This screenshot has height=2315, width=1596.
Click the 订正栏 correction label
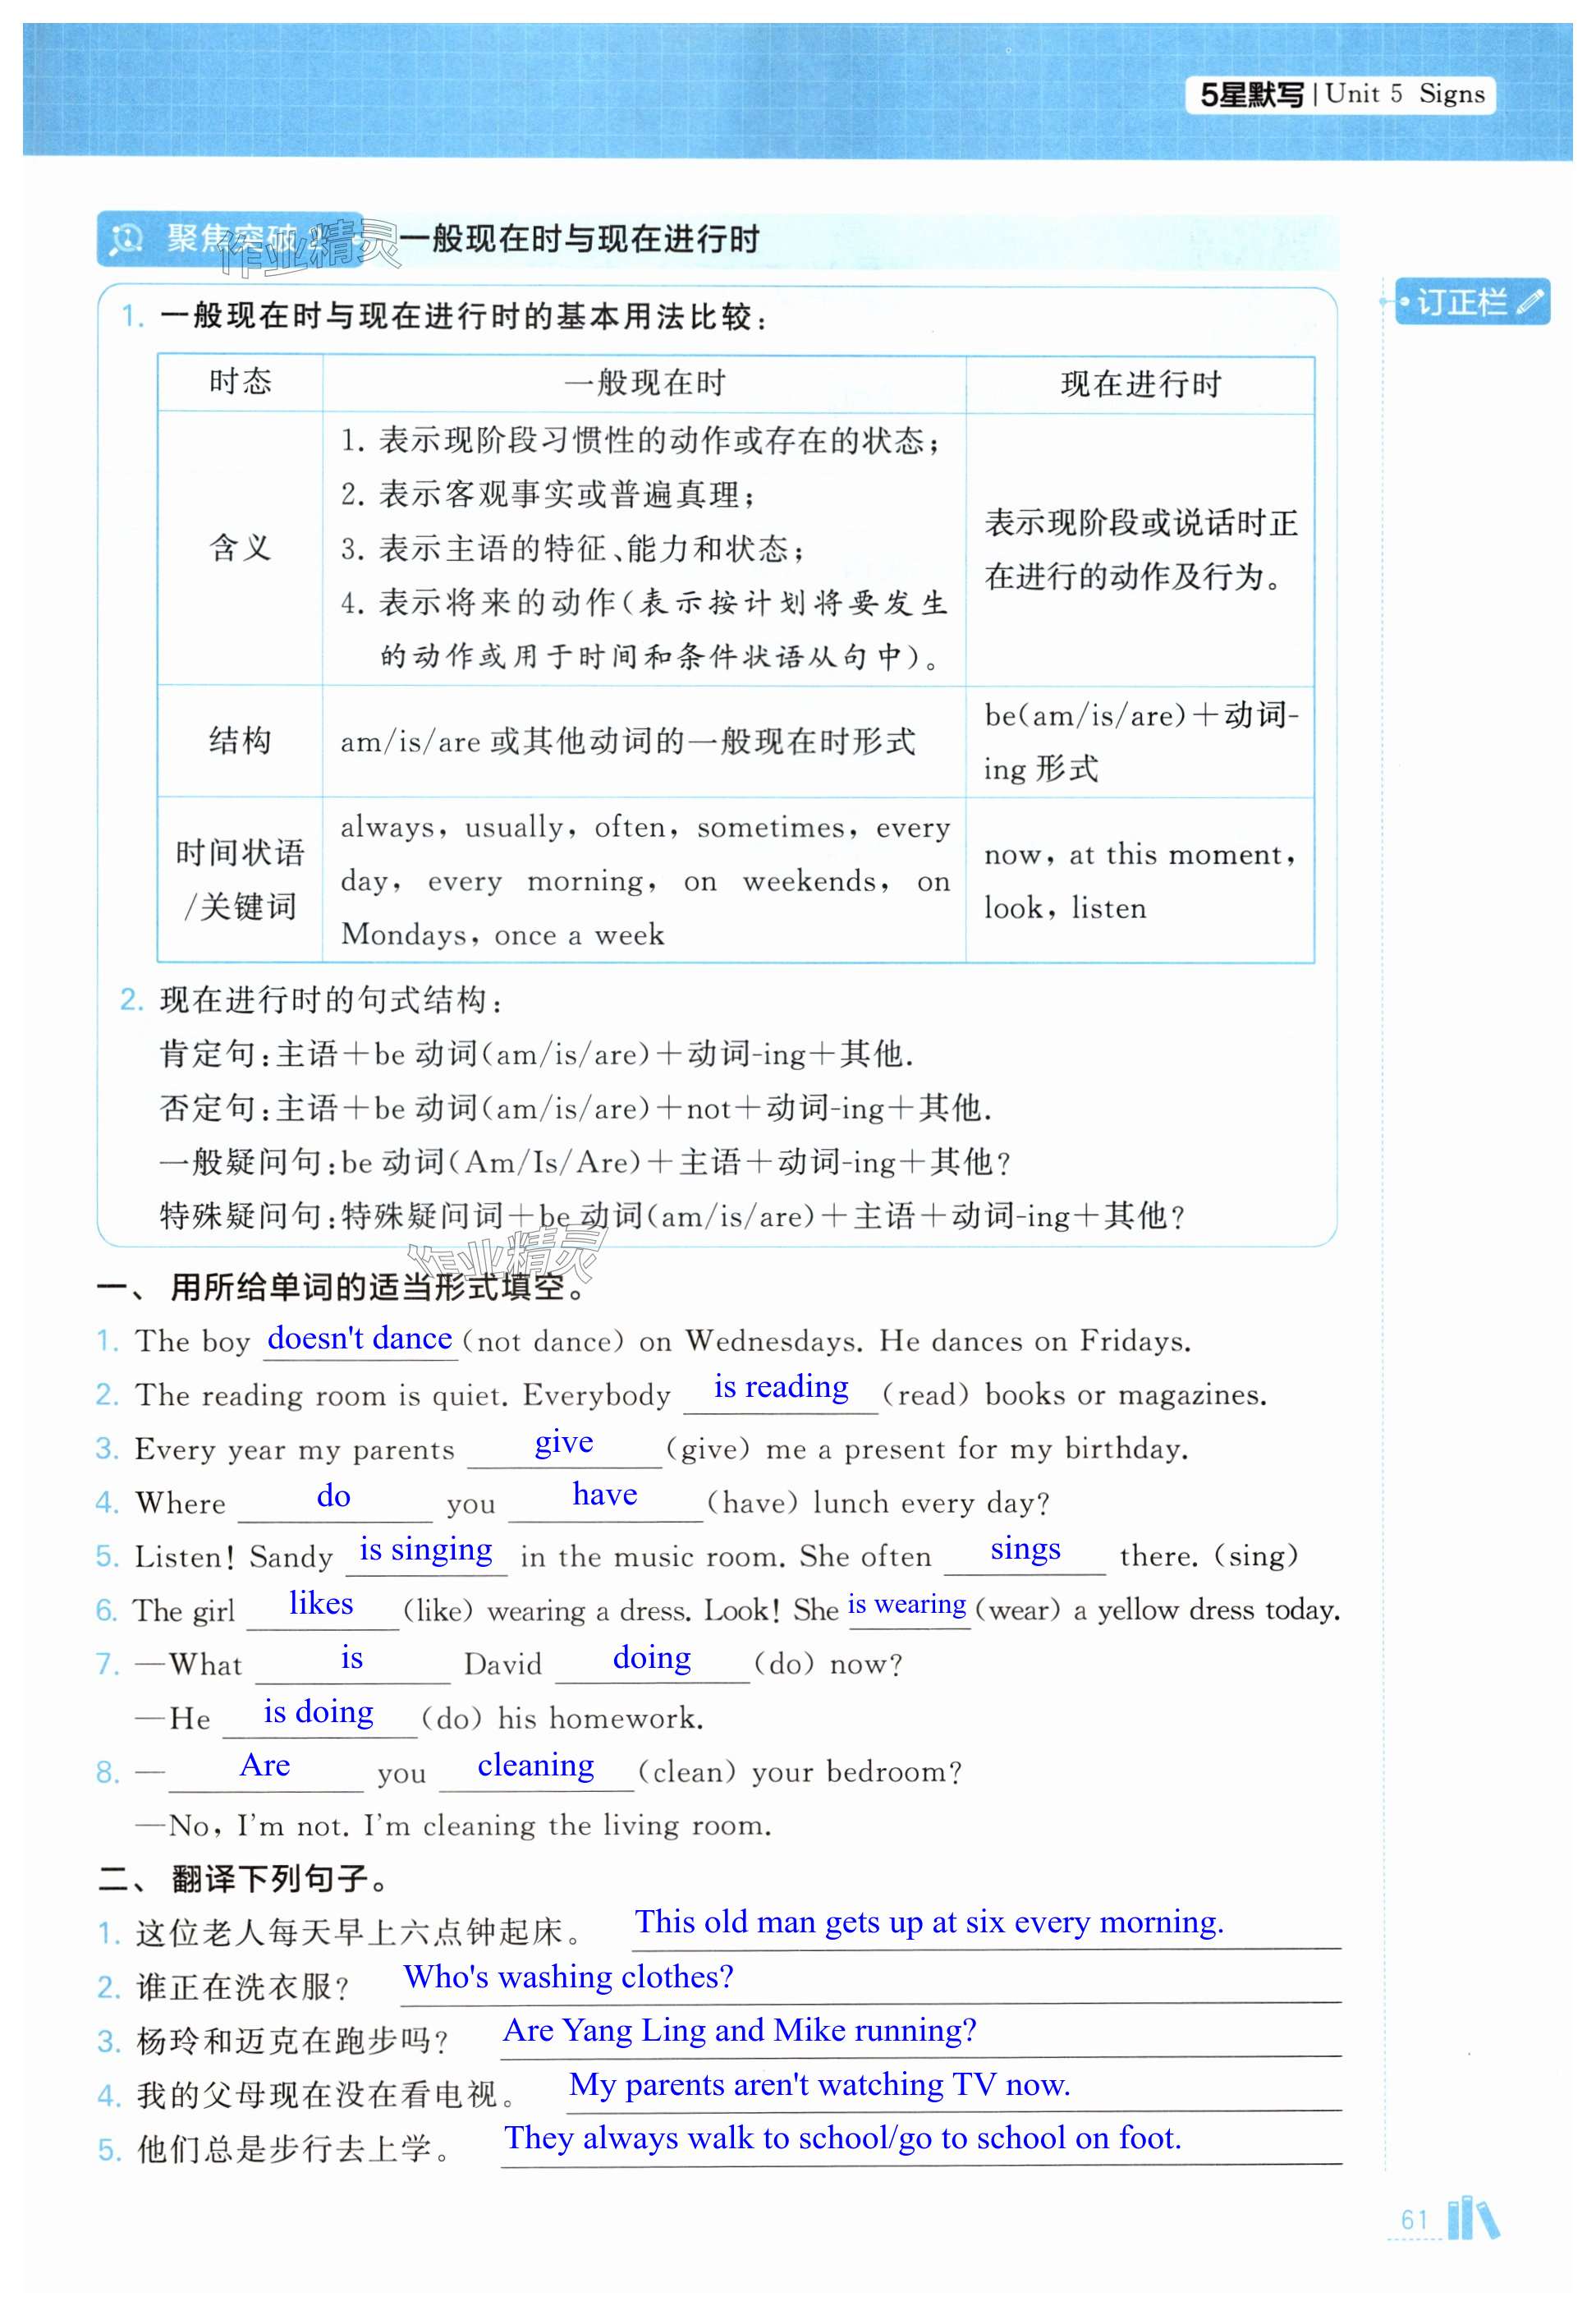[1461, 302]
